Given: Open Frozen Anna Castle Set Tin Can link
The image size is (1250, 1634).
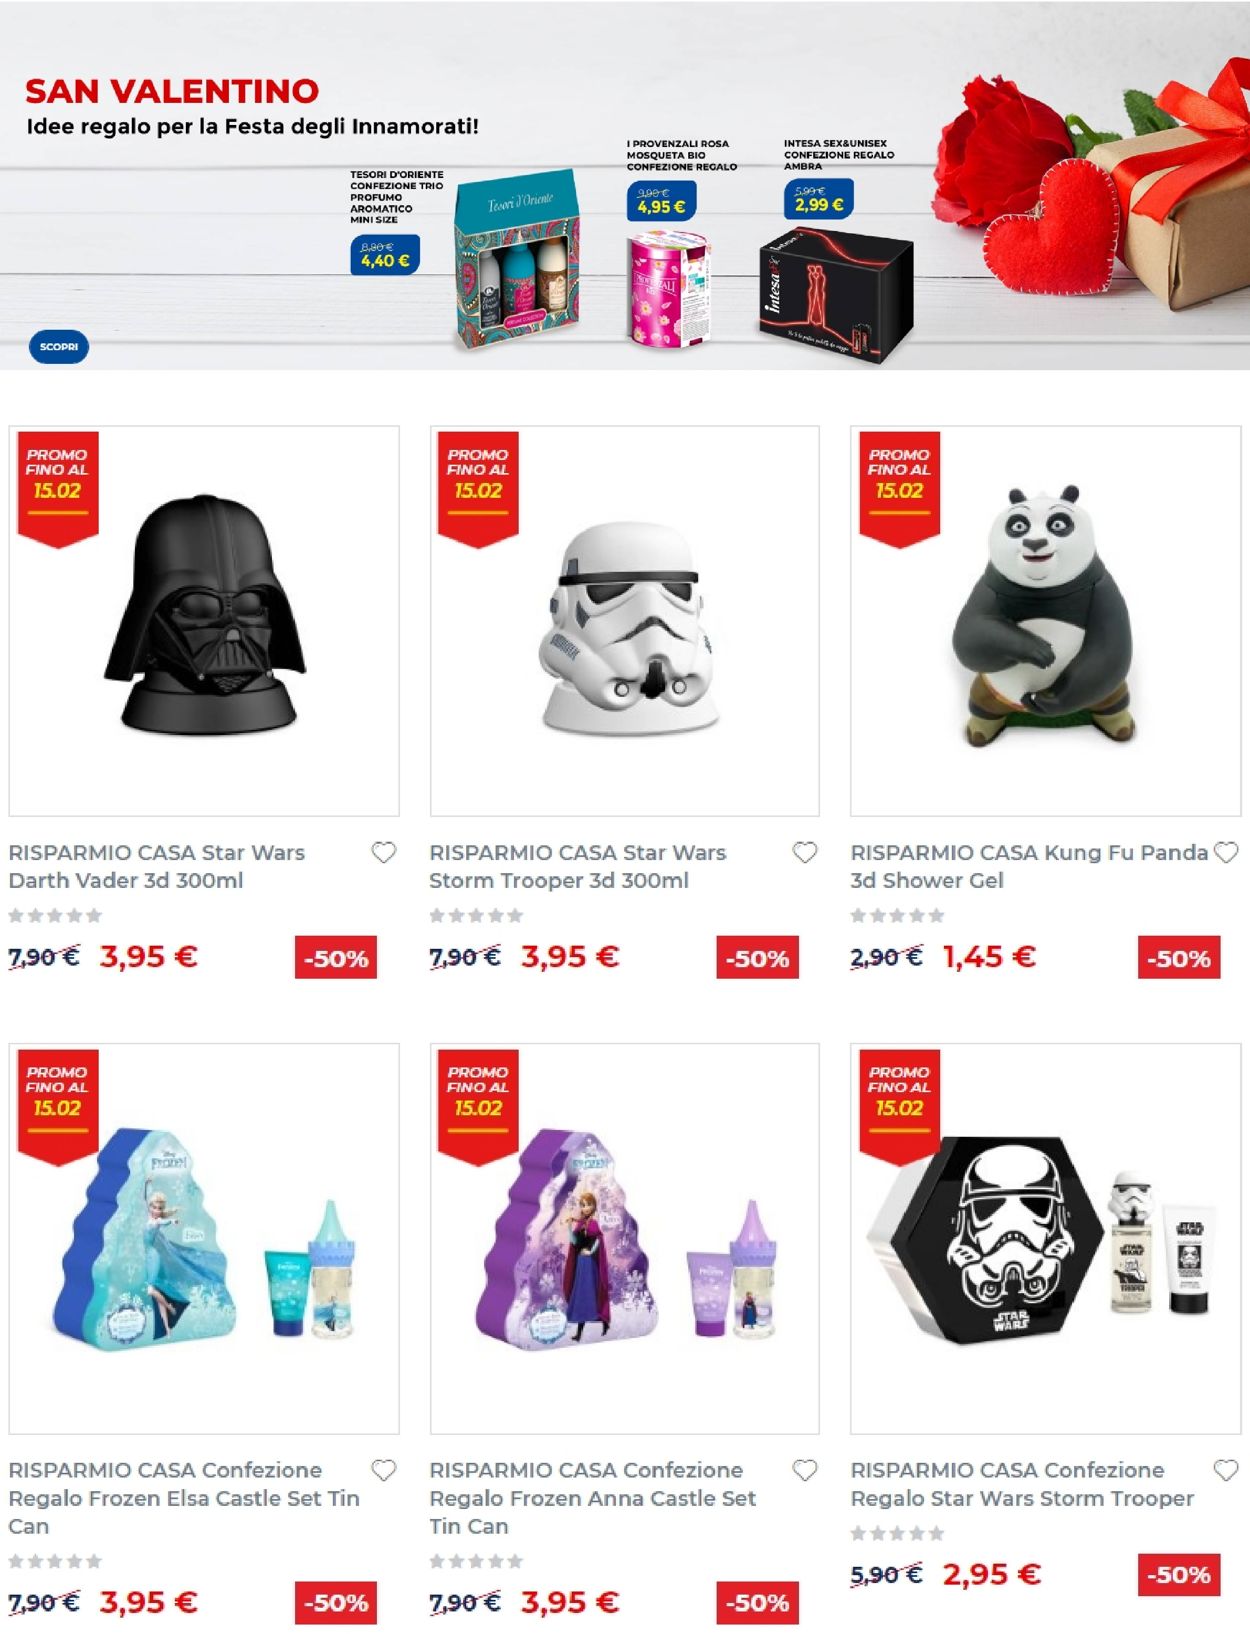Looking at the screenshot, I should pyautogui.click(x=592, y=1498).
